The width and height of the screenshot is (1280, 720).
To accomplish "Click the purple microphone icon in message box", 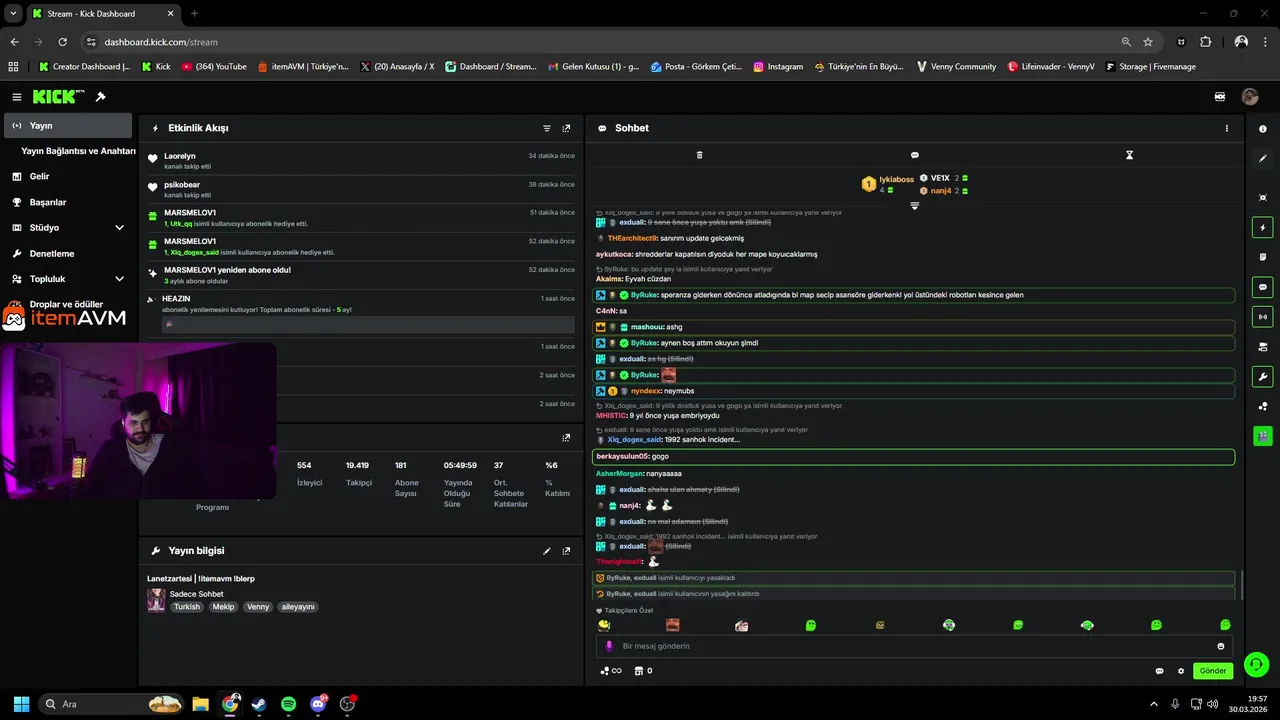I will pos(609,646).
